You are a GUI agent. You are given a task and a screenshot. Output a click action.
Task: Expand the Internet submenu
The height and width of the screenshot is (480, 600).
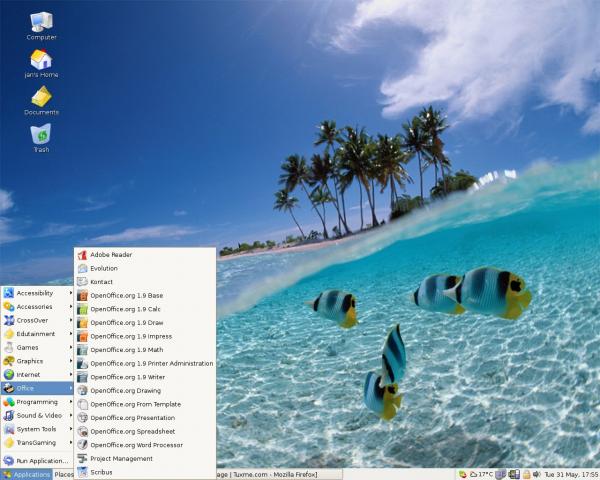click(x=37, y=375)
